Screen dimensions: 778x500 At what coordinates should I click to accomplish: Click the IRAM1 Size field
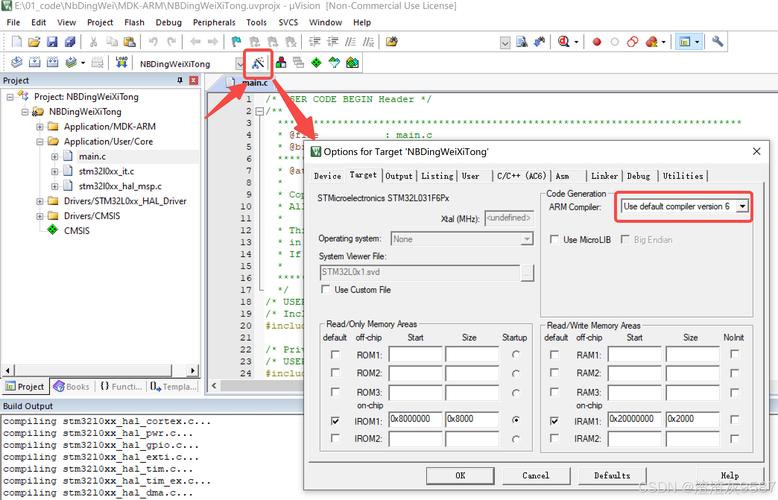[692, 420]
